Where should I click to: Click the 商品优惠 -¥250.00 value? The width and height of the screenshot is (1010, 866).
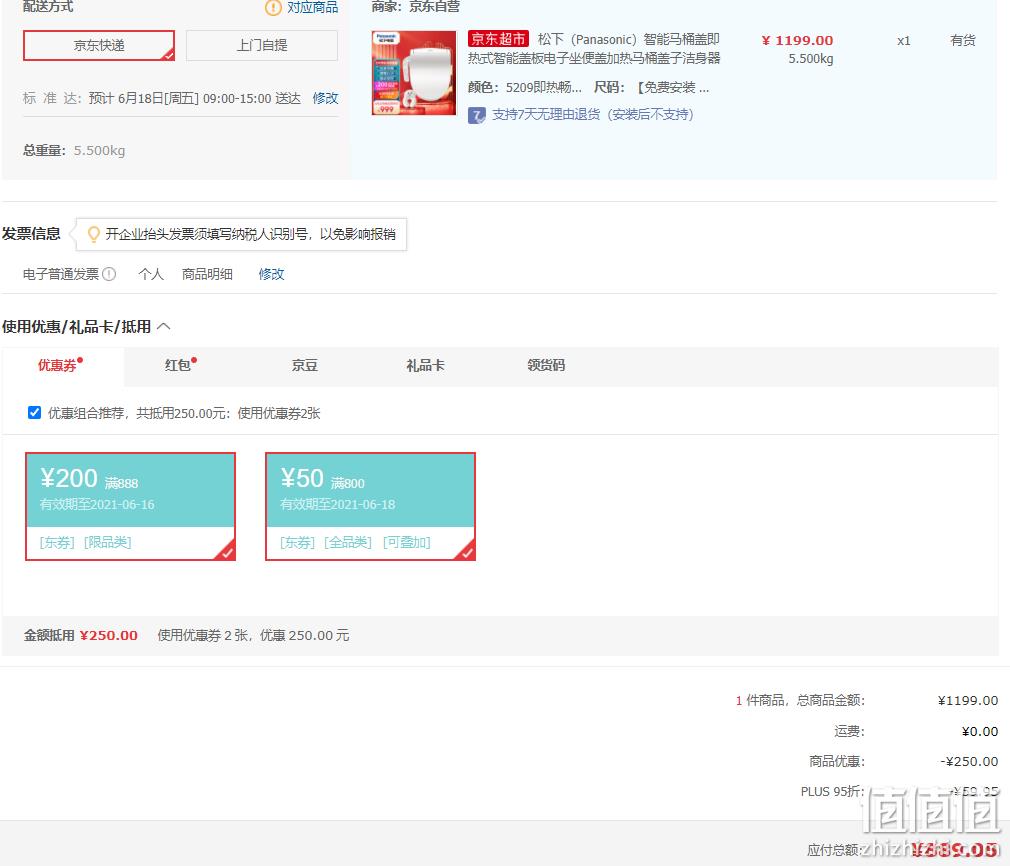pos(969,762)
